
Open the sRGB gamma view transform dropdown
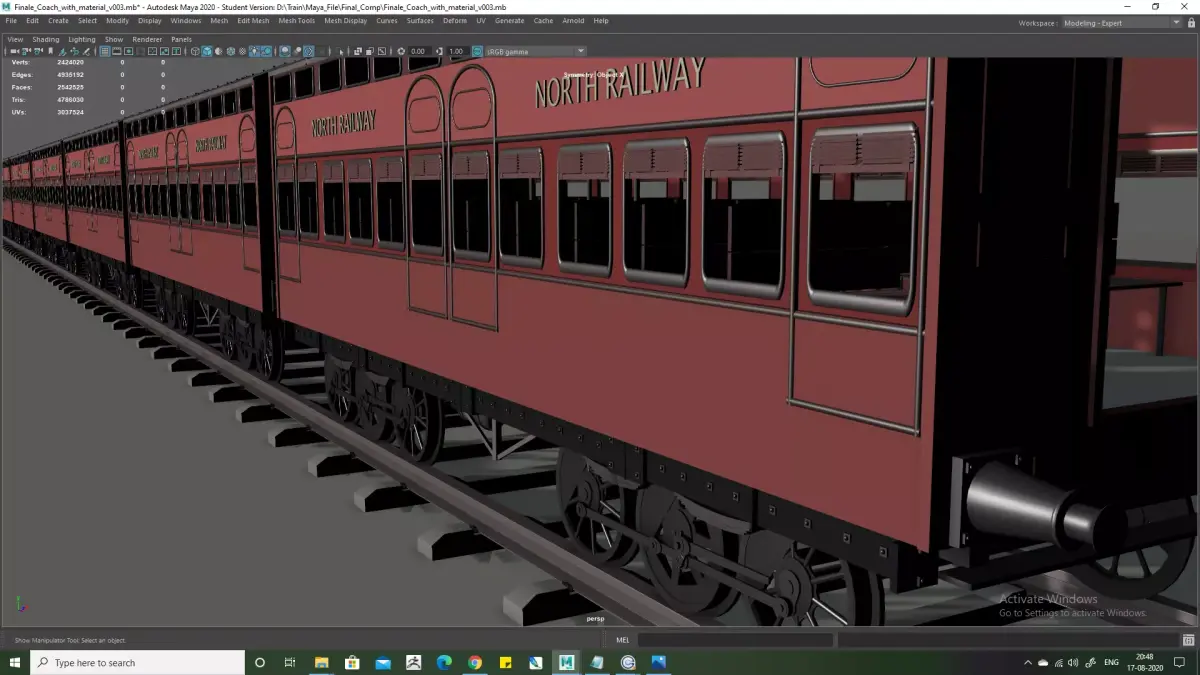click(x=536, y=51)
